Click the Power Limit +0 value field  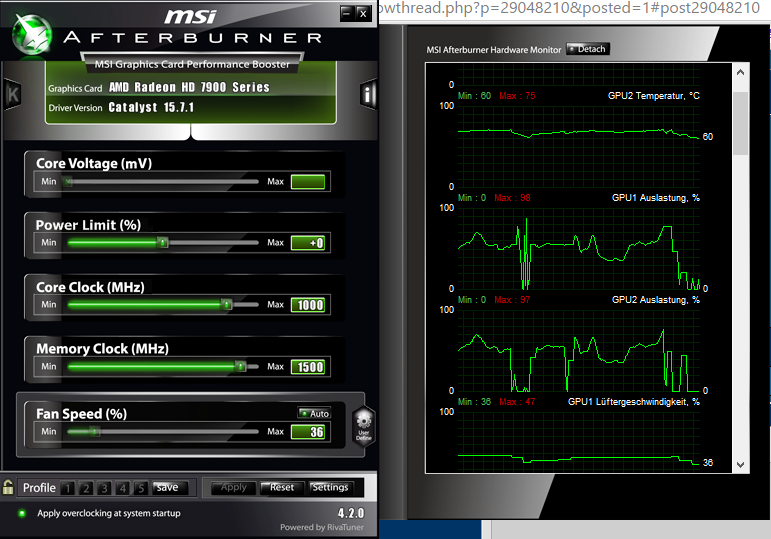coord(308,243)
